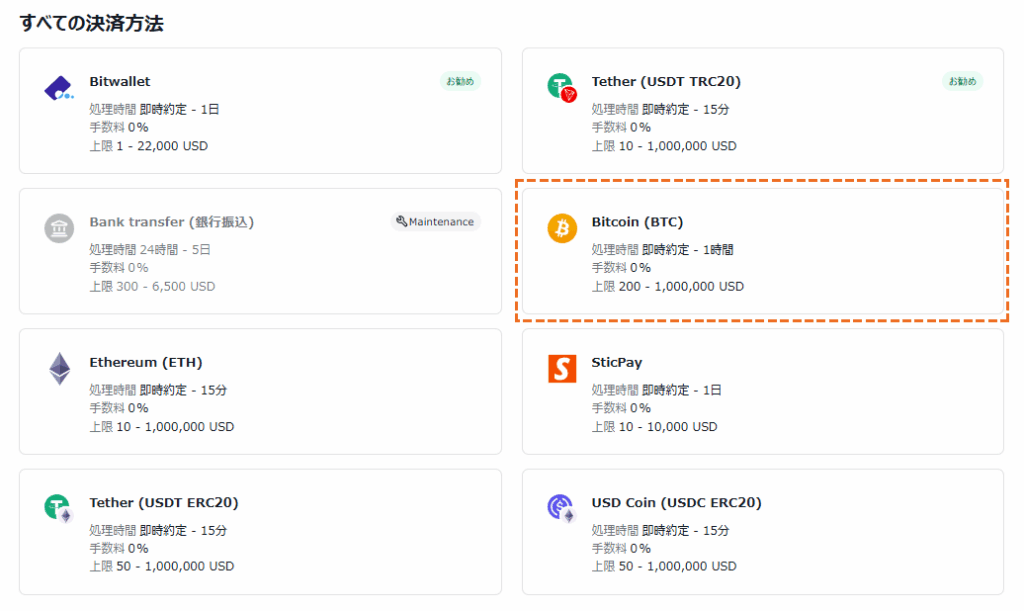Click Tether ERC20 limit 50 - 1,000,000 USD

pyautogui.click(x=175, y=567)
